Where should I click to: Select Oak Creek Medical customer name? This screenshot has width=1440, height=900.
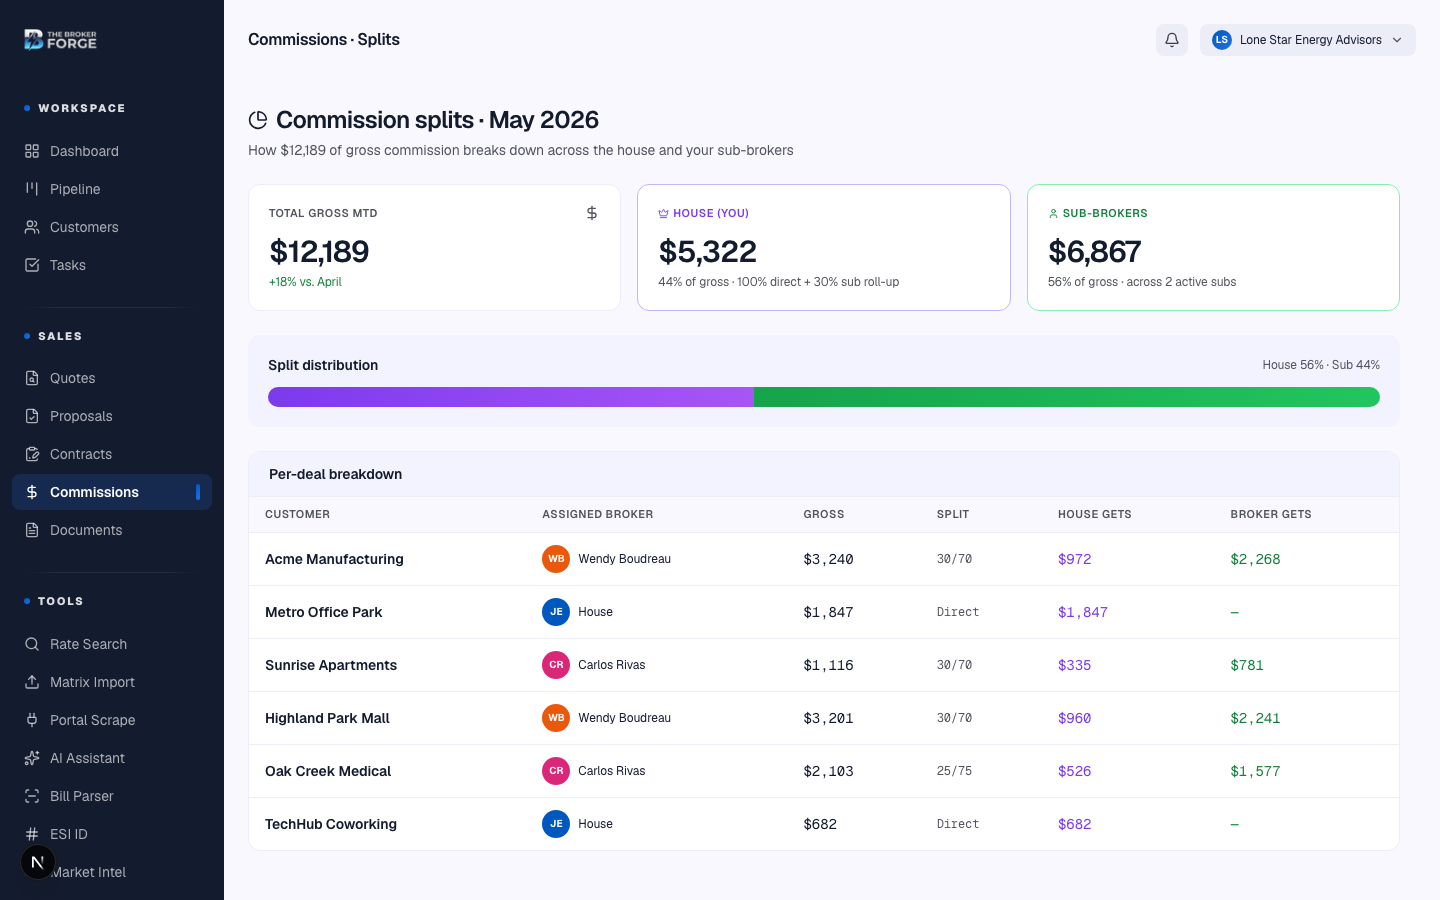[328, 771]
